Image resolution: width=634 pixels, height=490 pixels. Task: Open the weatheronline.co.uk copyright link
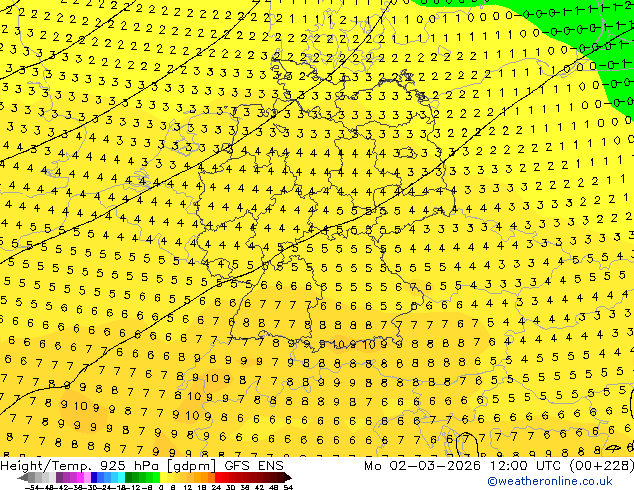tap(549, 481)
